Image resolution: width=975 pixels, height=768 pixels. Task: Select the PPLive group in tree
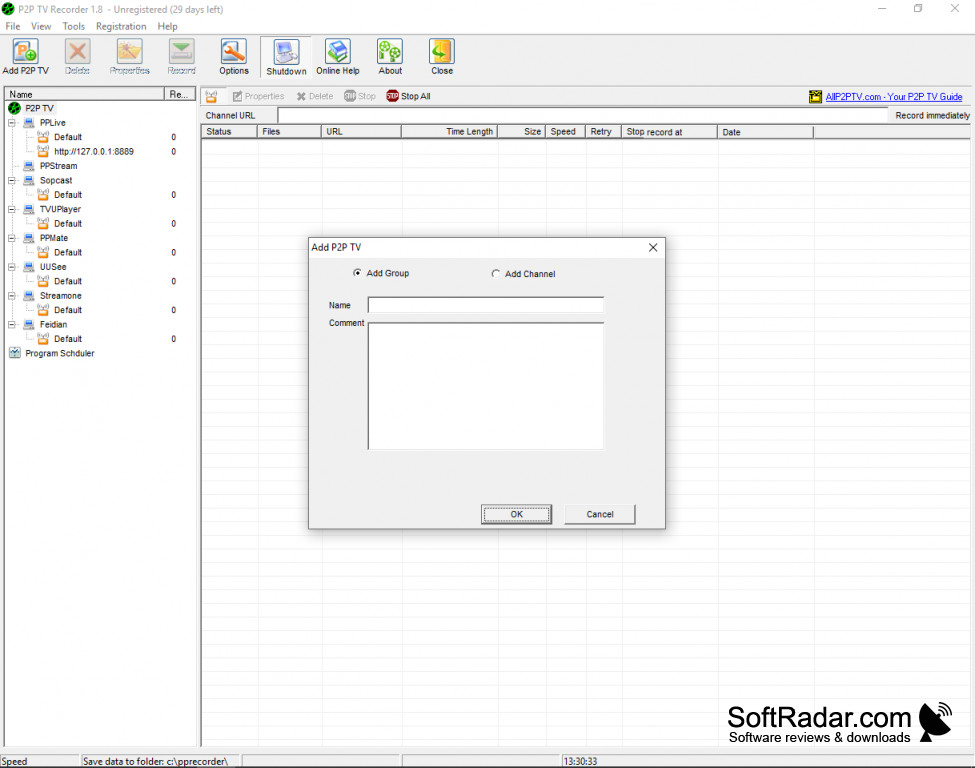pyautogui.click(x=52, y=123)
